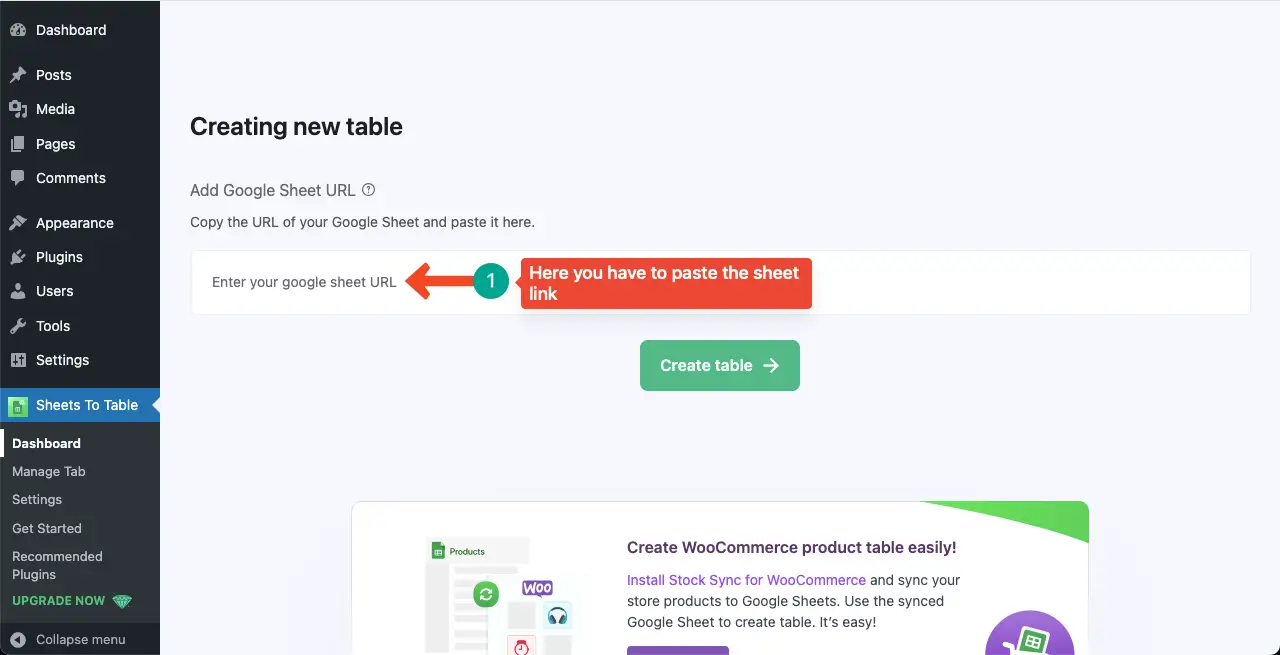Open Manage Tab submenu item

[x=49, y=471]
